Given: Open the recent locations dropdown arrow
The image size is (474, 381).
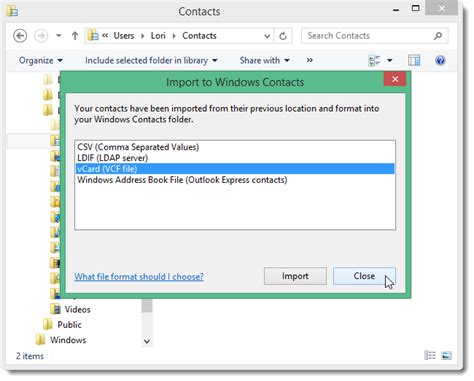Looking at the screenshot, I should coord(59,35).
